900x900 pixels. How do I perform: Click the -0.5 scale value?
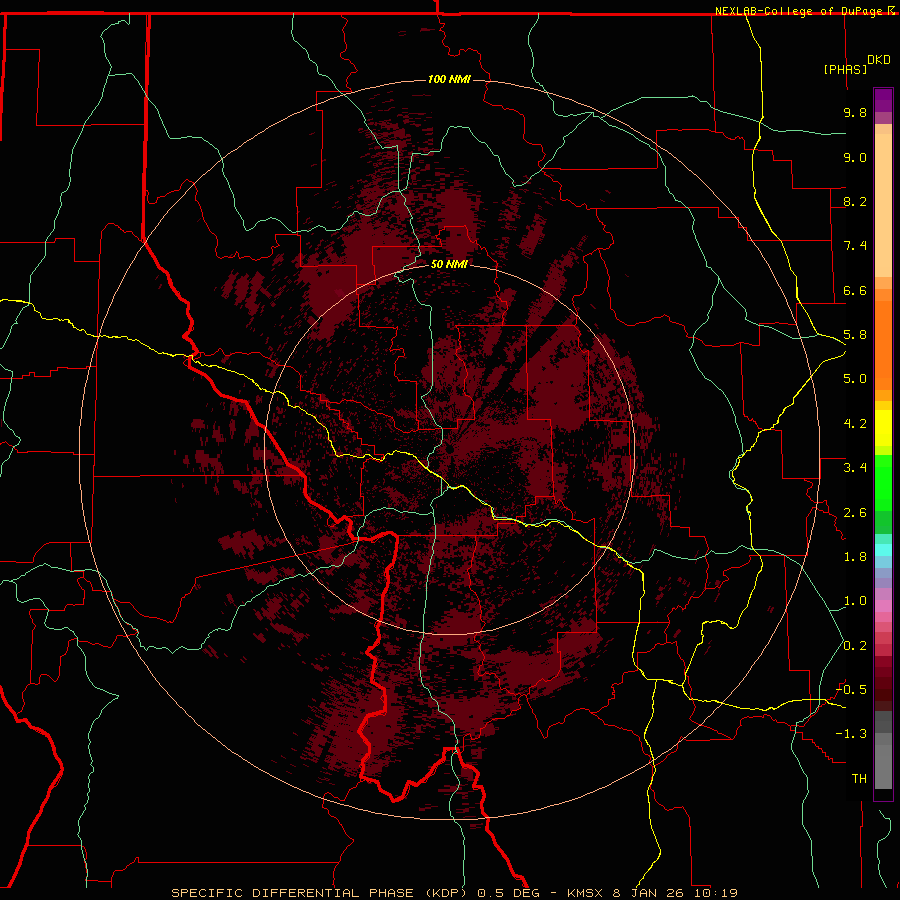click(851, 690)
